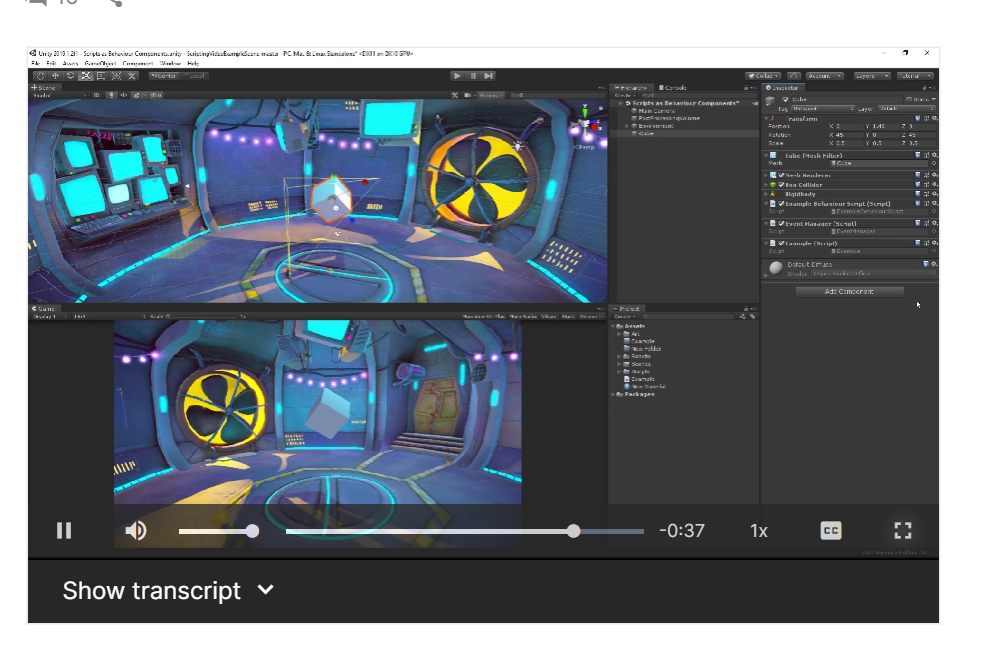Image resolution: width=999 pixels, height=667 pixels.
Task: Open the Window menu
Action: click(170, 64)
